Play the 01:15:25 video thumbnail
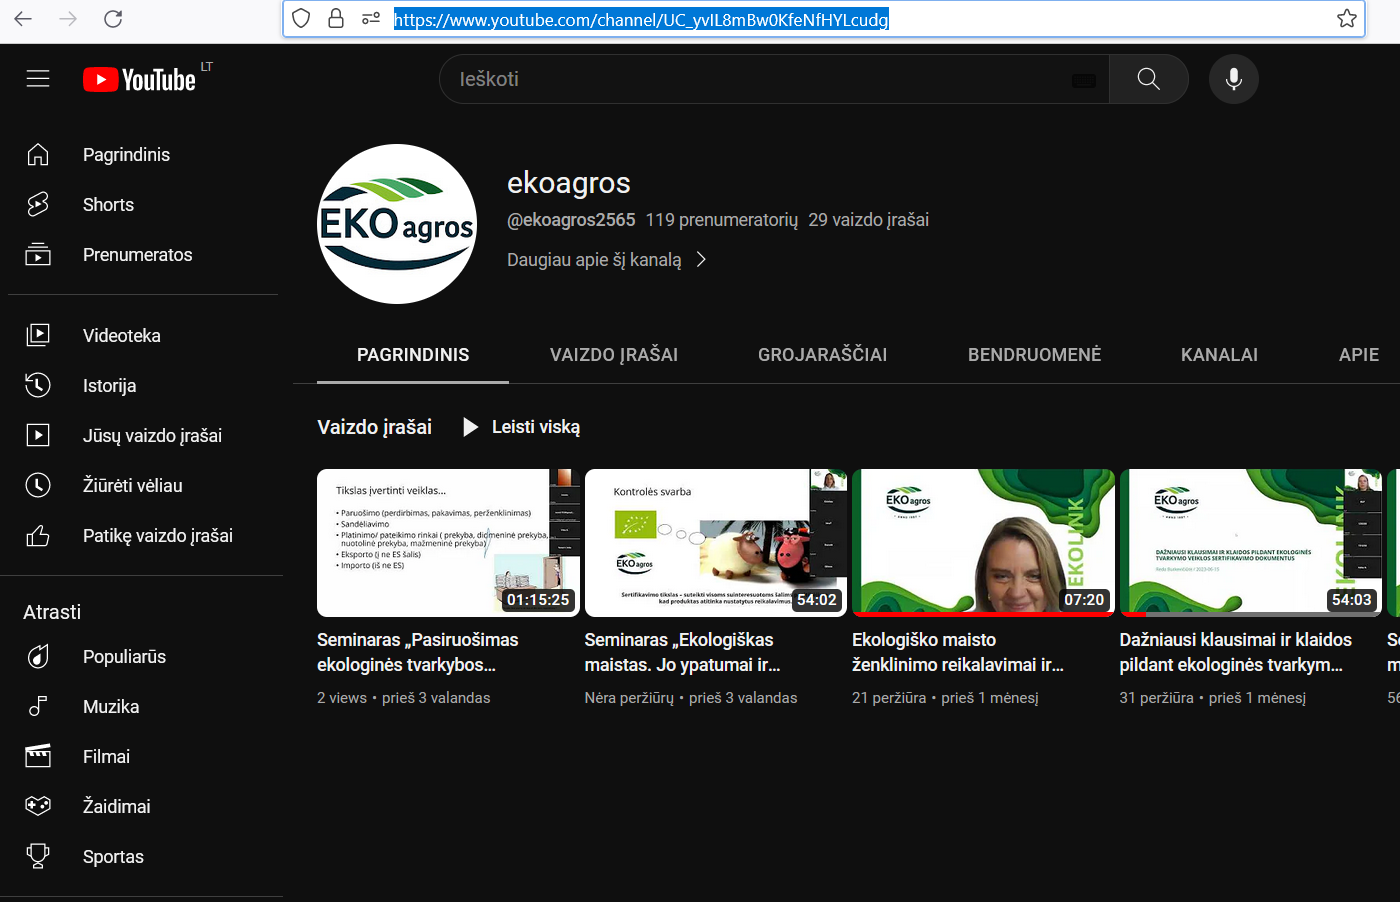Image resolution: width=1400 pixels, height=902 pixels. click(448, 543)
